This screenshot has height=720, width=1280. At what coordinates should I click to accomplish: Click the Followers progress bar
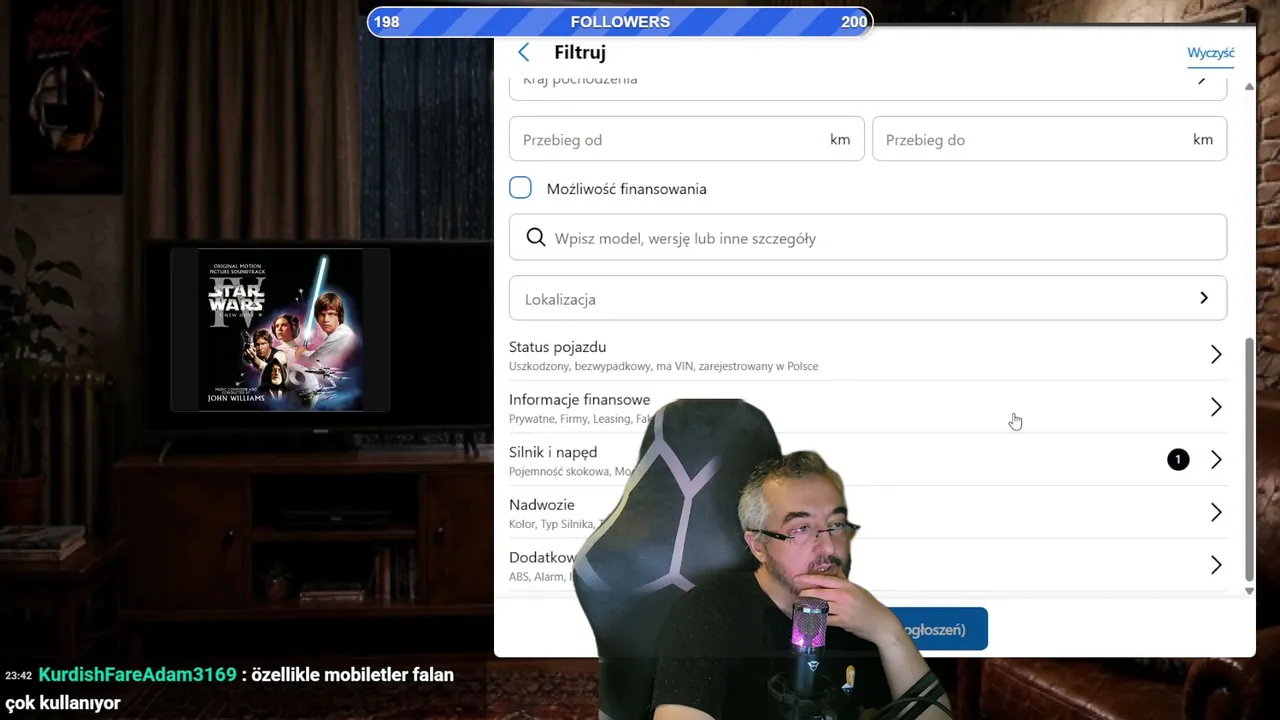(x=620, y=22)
